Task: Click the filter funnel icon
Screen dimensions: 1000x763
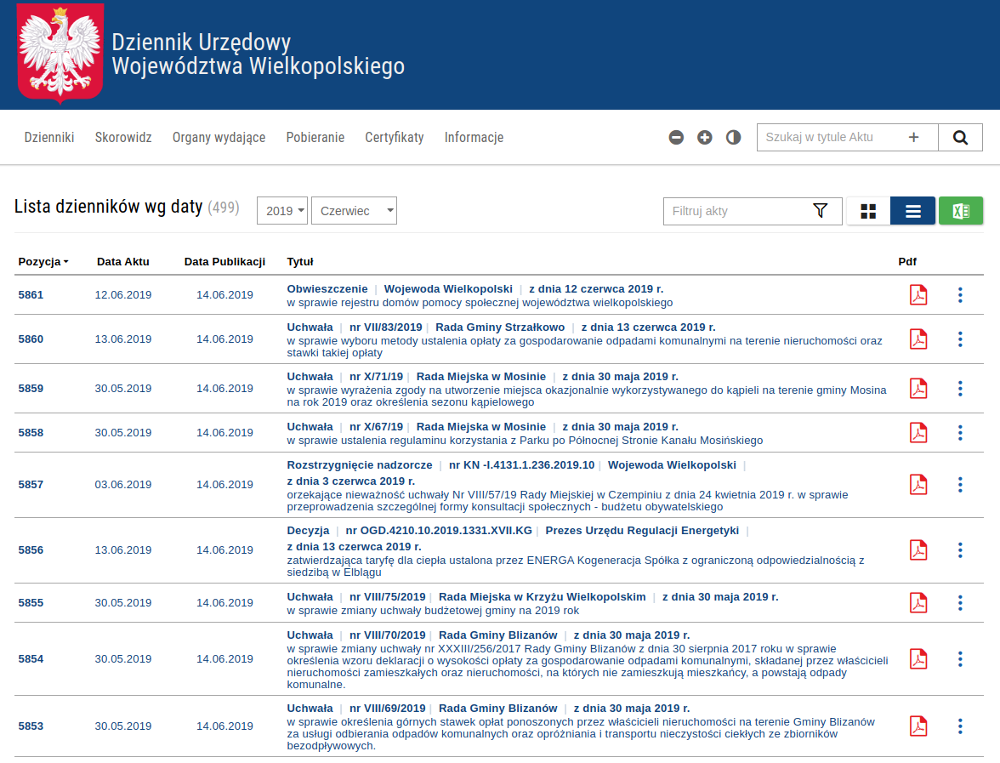Action: pos(820,211)
